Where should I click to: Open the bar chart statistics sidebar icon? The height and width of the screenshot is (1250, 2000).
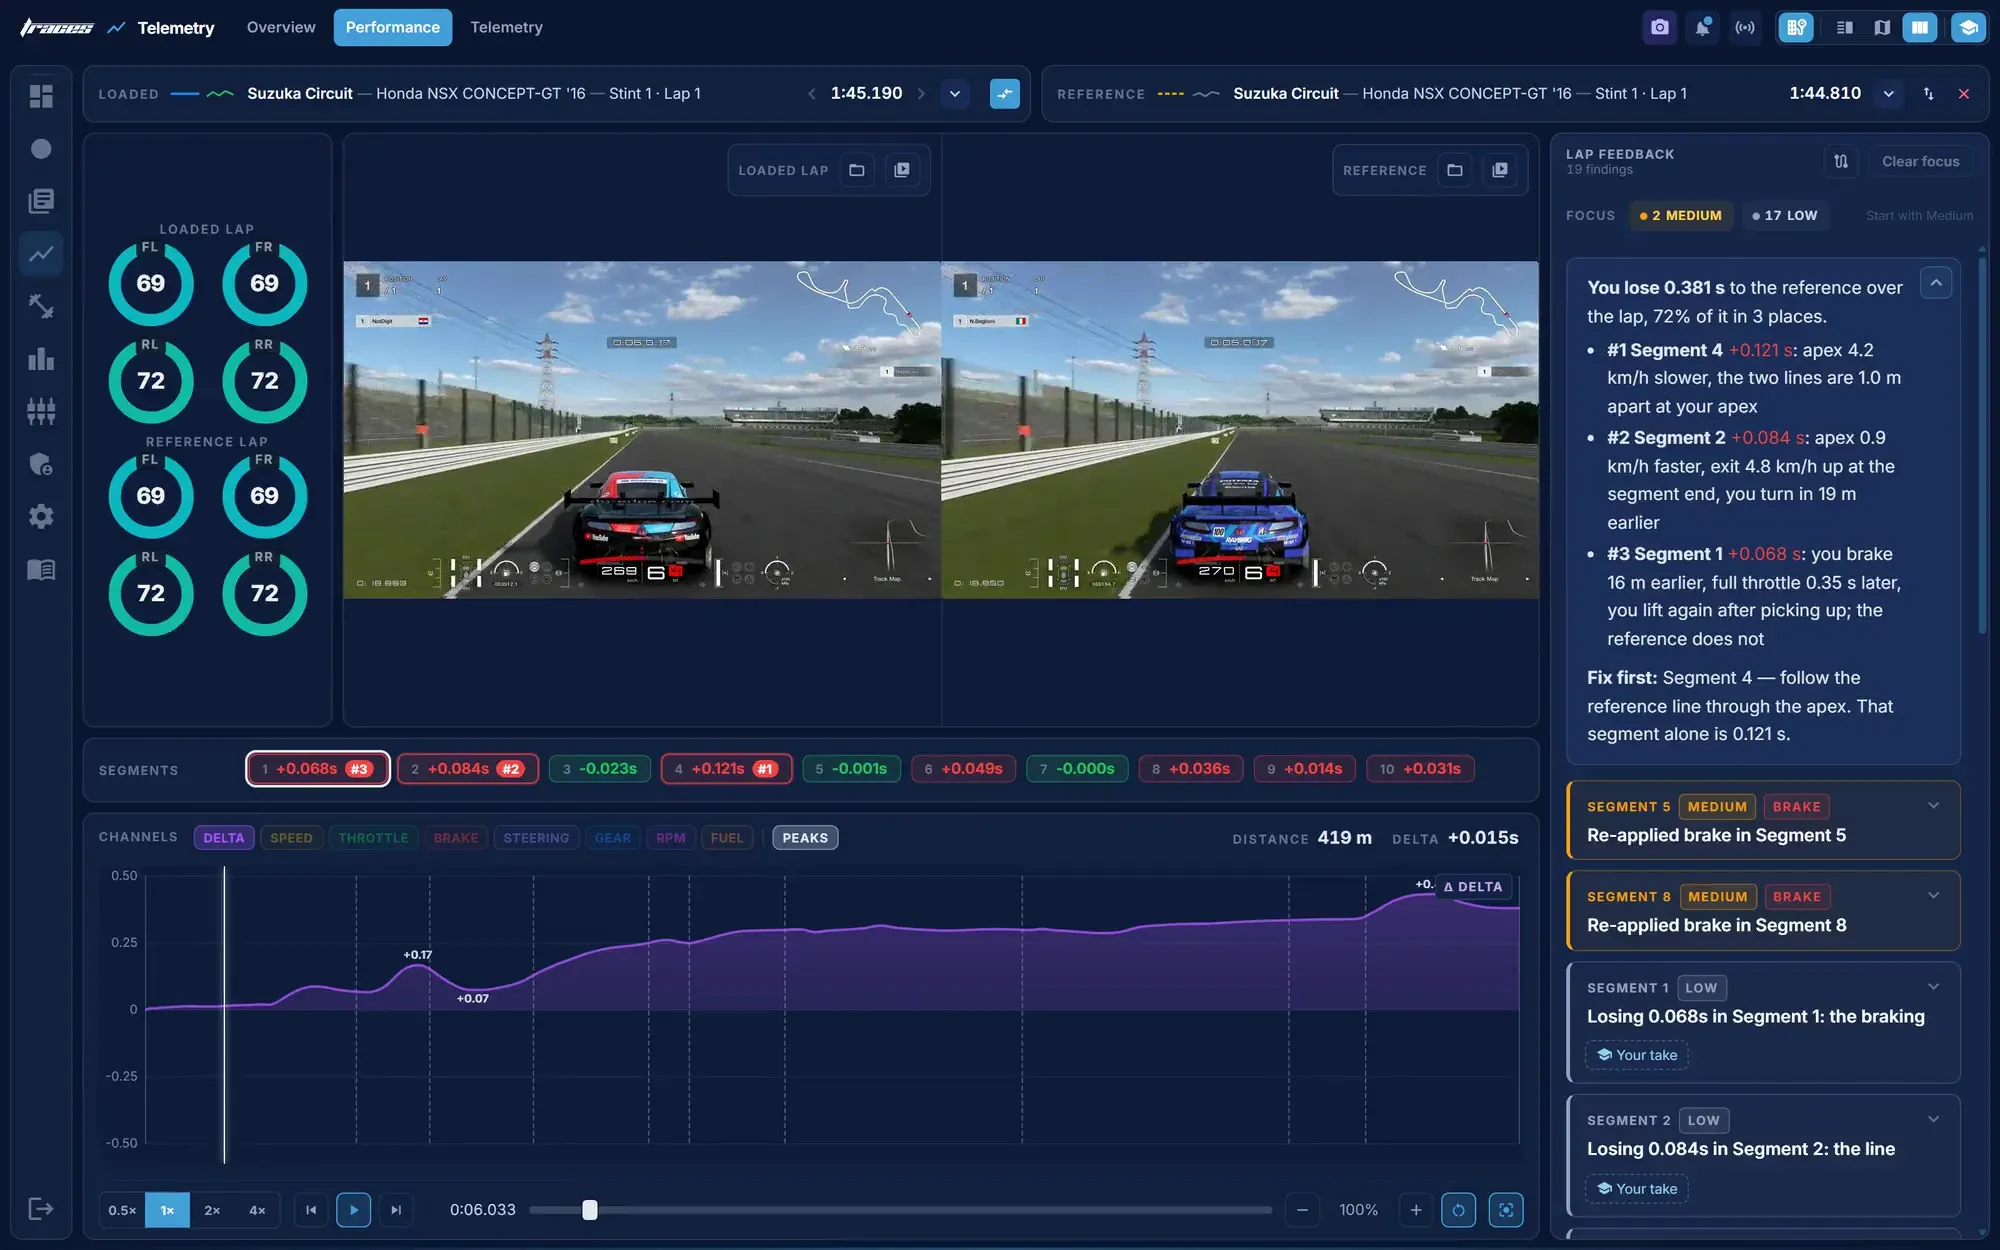41,359
